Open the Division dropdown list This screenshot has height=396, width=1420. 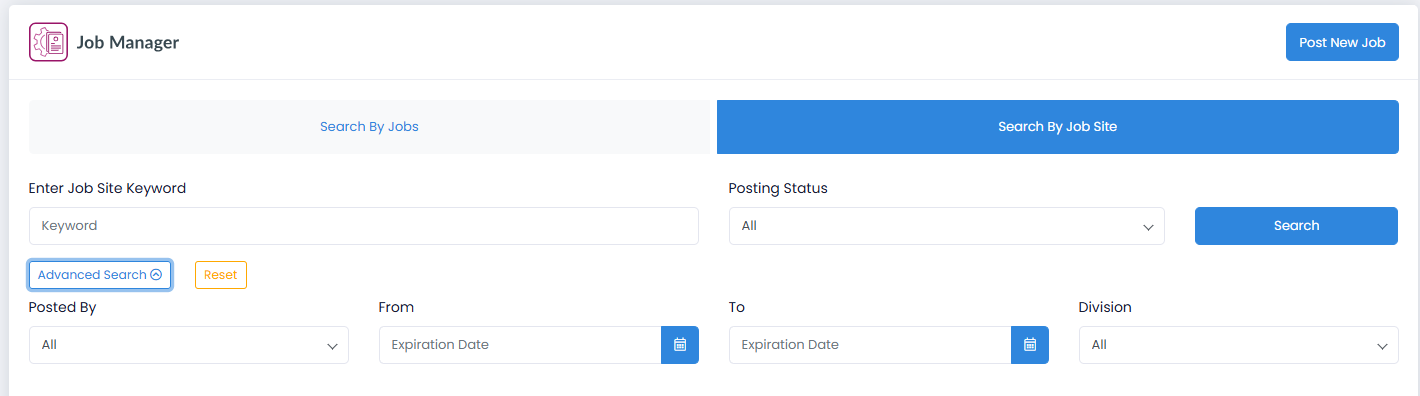[1239, 345]
